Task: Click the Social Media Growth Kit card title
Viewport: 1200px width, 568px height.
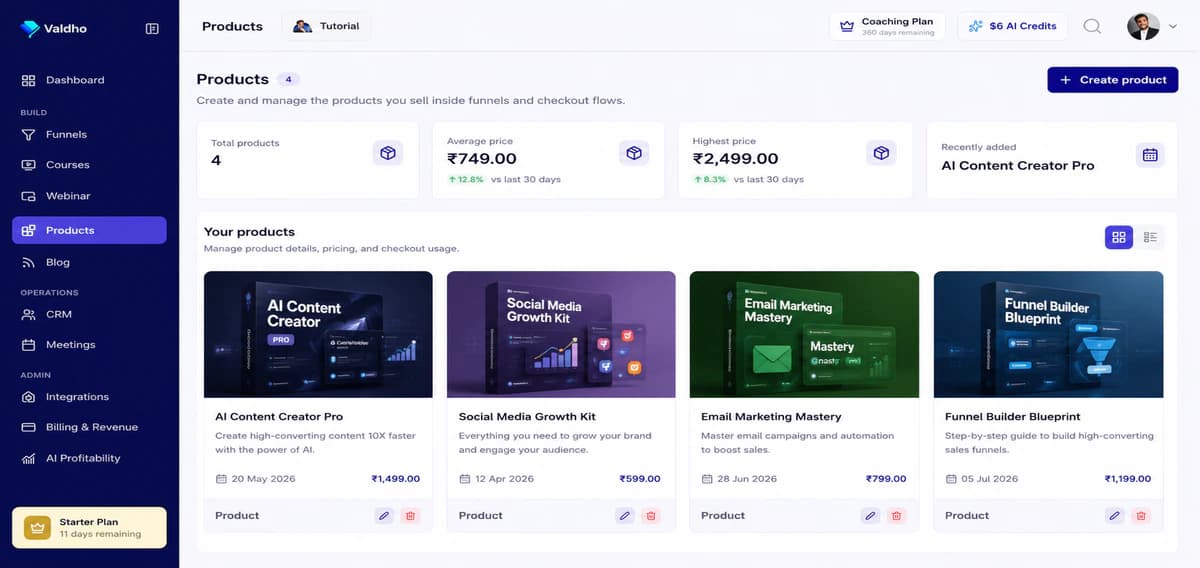Action: click(x=527, y=416)
